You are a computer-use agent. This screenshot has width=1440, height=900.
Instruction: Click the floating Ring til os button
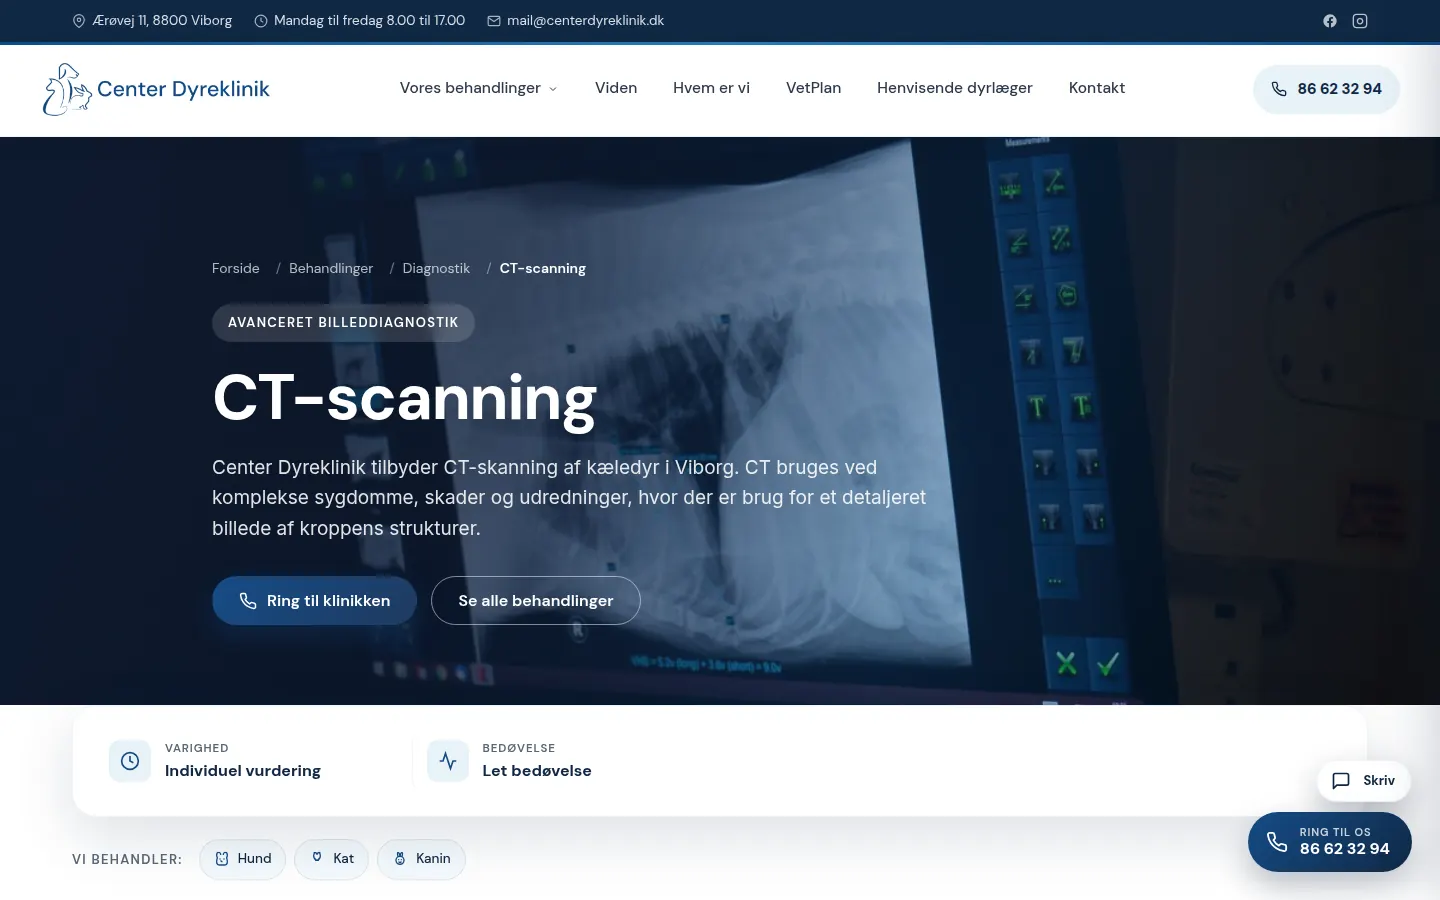pos(1330,841)
